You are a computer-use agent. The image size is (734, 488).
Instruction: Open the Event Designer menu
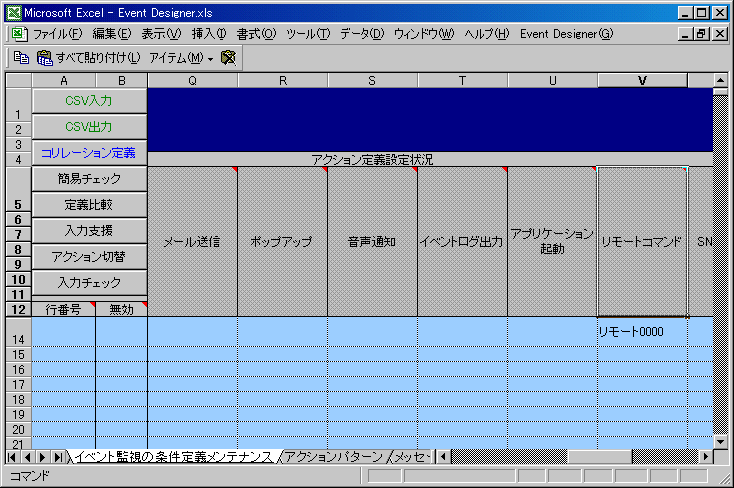[x=566, y=34]
